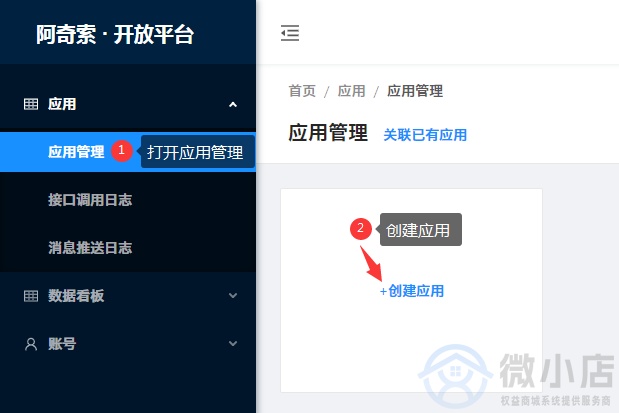Image resolution: width=619 pixels, height=413 pixels.
Task: Click the red step 2 badge
Action: pyautogui.click(x=360, y=229)
